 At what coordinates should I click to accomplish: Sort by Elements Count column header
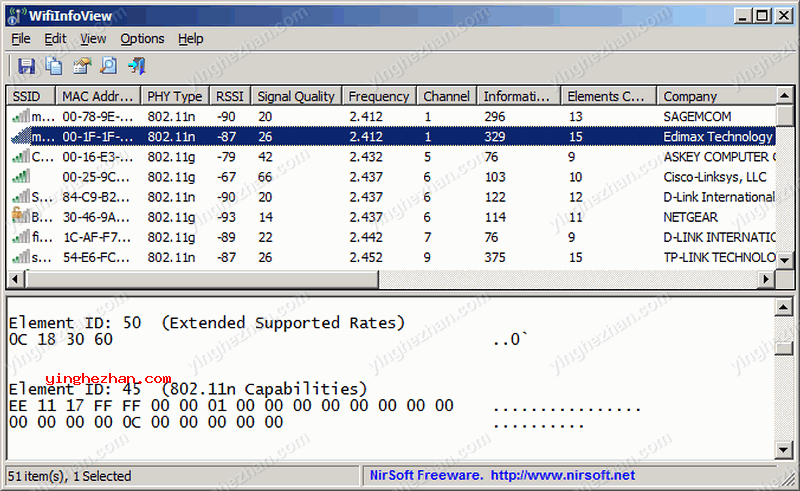pyautogui.click(x=609, y=96)
